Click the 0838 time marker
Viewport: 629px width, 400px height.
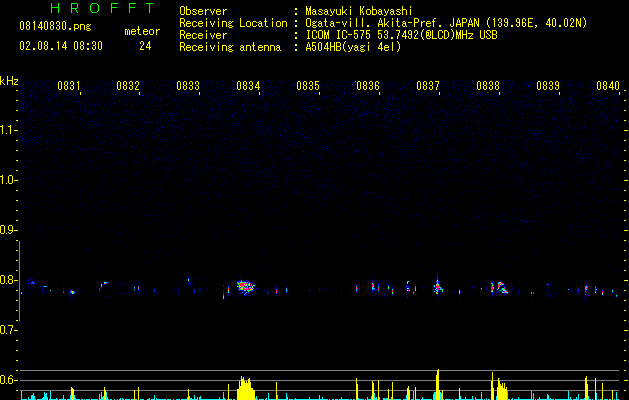point(488,86)
